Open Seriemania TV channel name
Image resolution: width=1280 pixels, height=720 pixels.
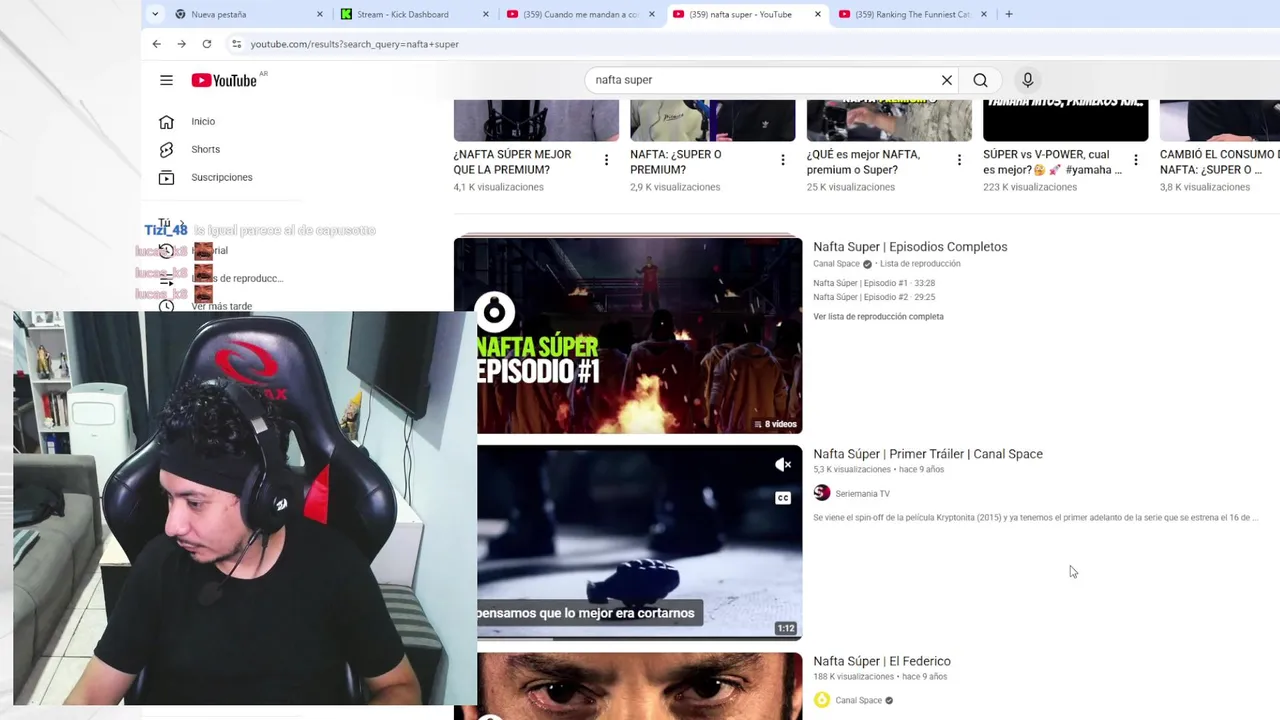click(862, 494)
